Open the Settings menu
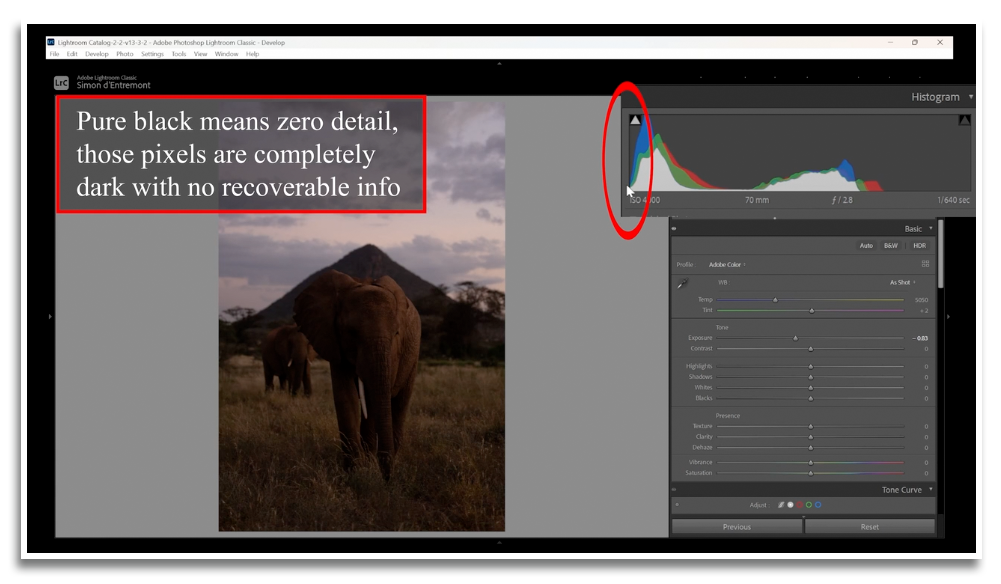 pyautogui.click(x=153, y=54)
